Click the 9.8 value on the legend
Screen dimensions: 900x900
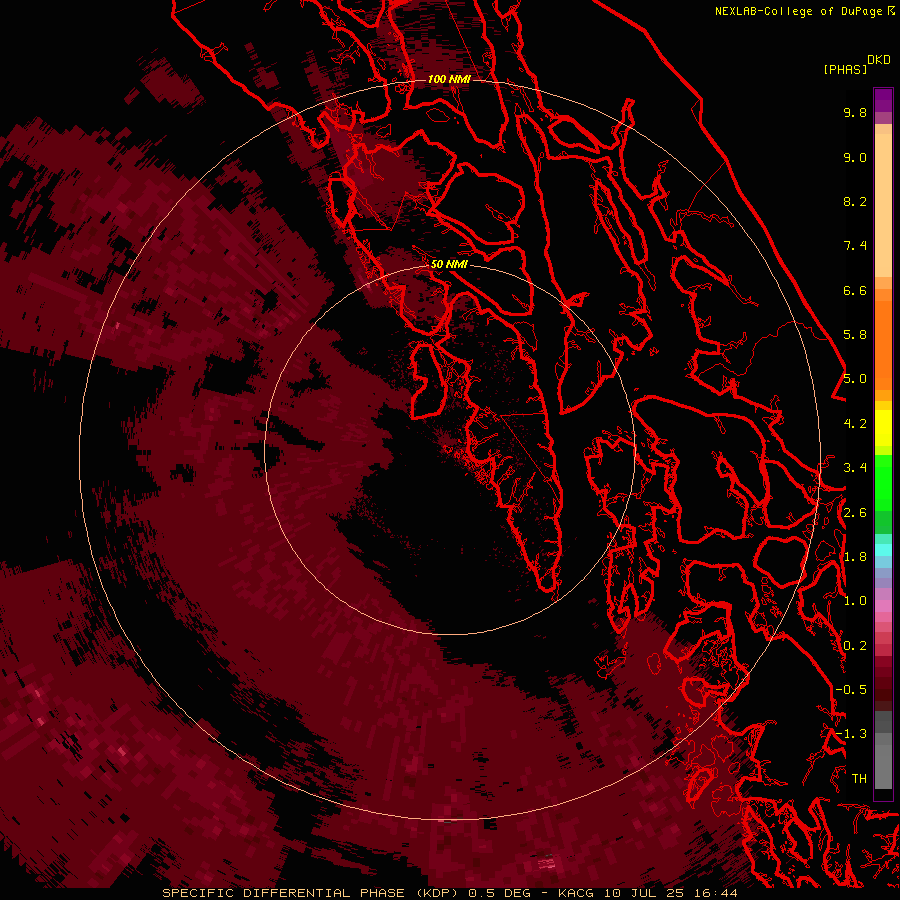(855, 112)
